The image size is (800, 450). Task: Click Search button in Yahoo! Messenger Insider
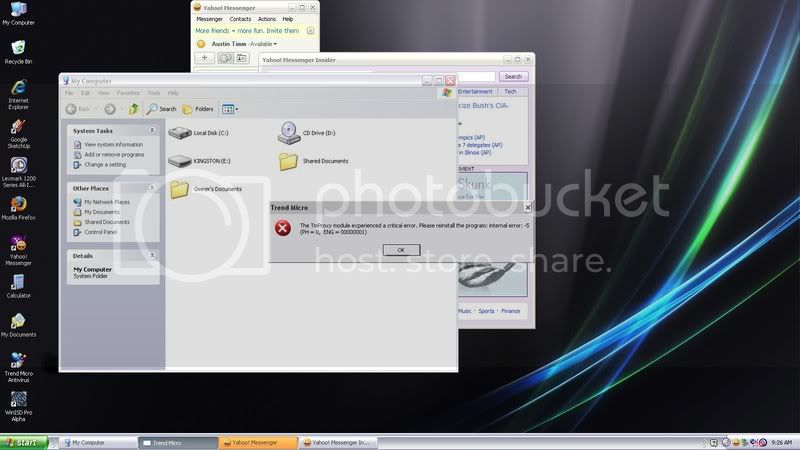point(513,77)
